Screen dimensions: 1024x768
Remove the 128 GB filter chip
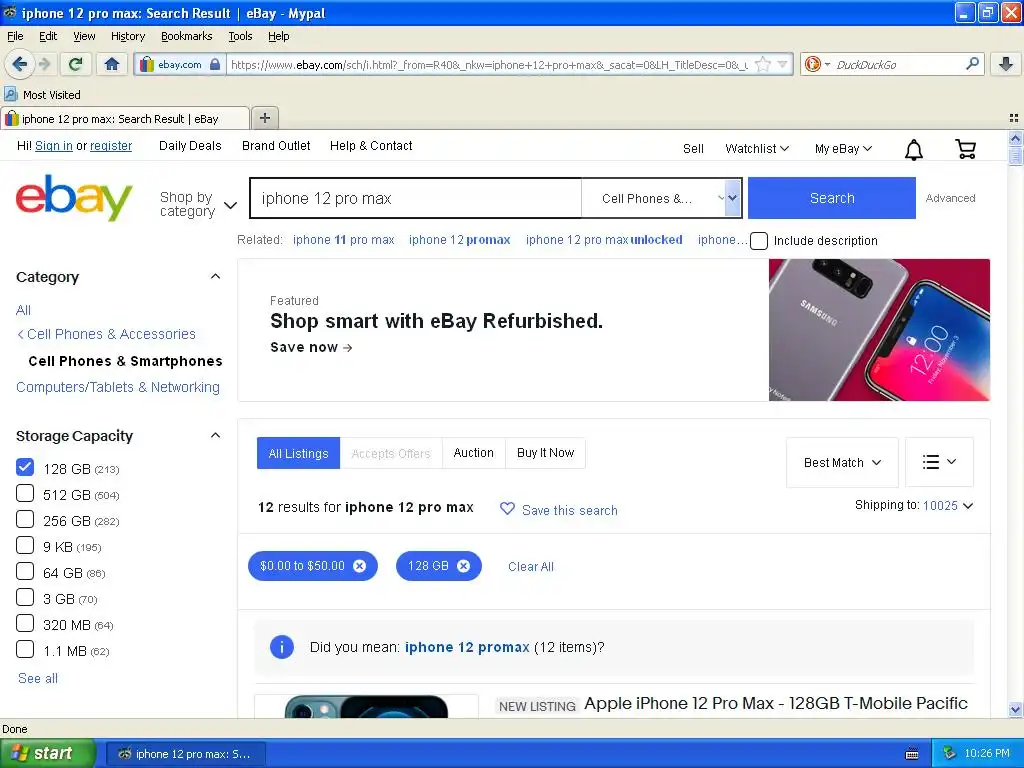(x=463, y=566)
